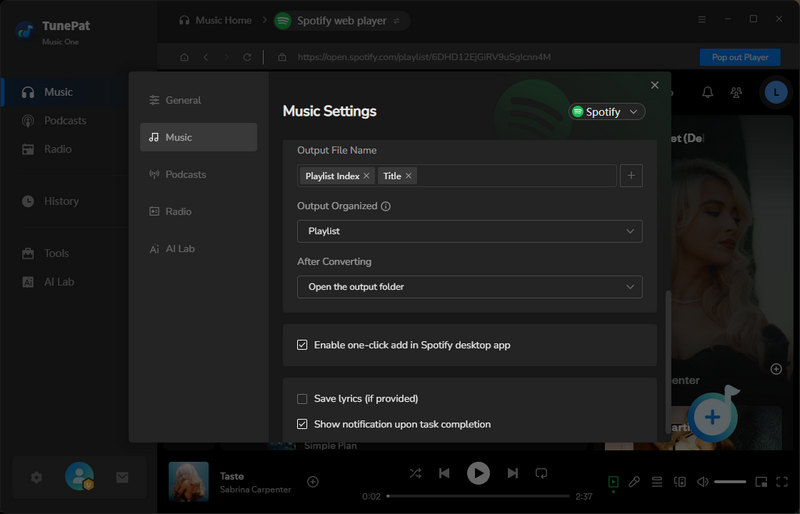Screen dimensions: 800x514
Task: Close the Music Settings dialog
Action: coord(655,85)
